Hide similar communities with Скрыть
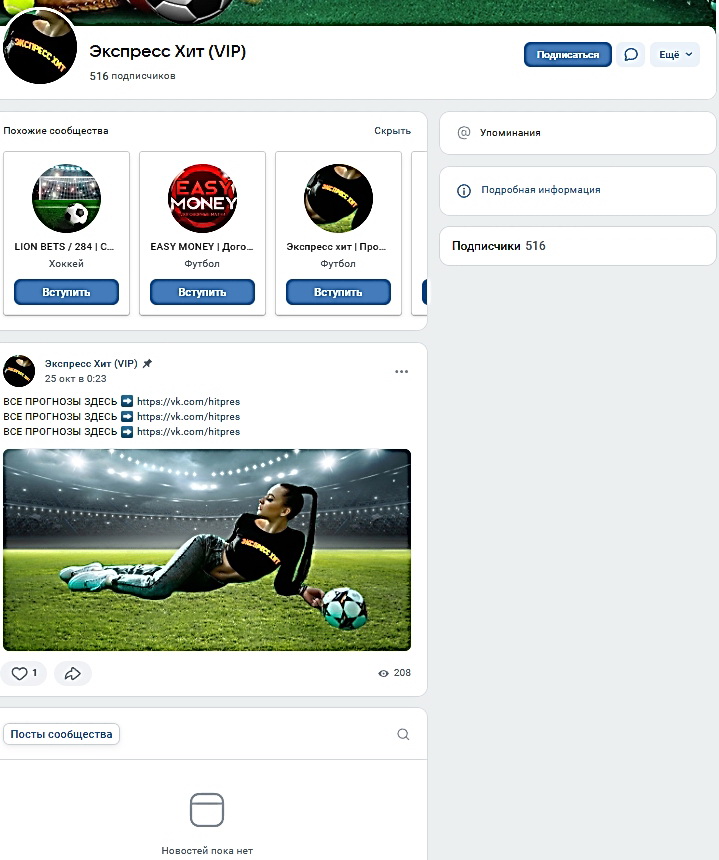The image size is (719, 860). point(392,131)
